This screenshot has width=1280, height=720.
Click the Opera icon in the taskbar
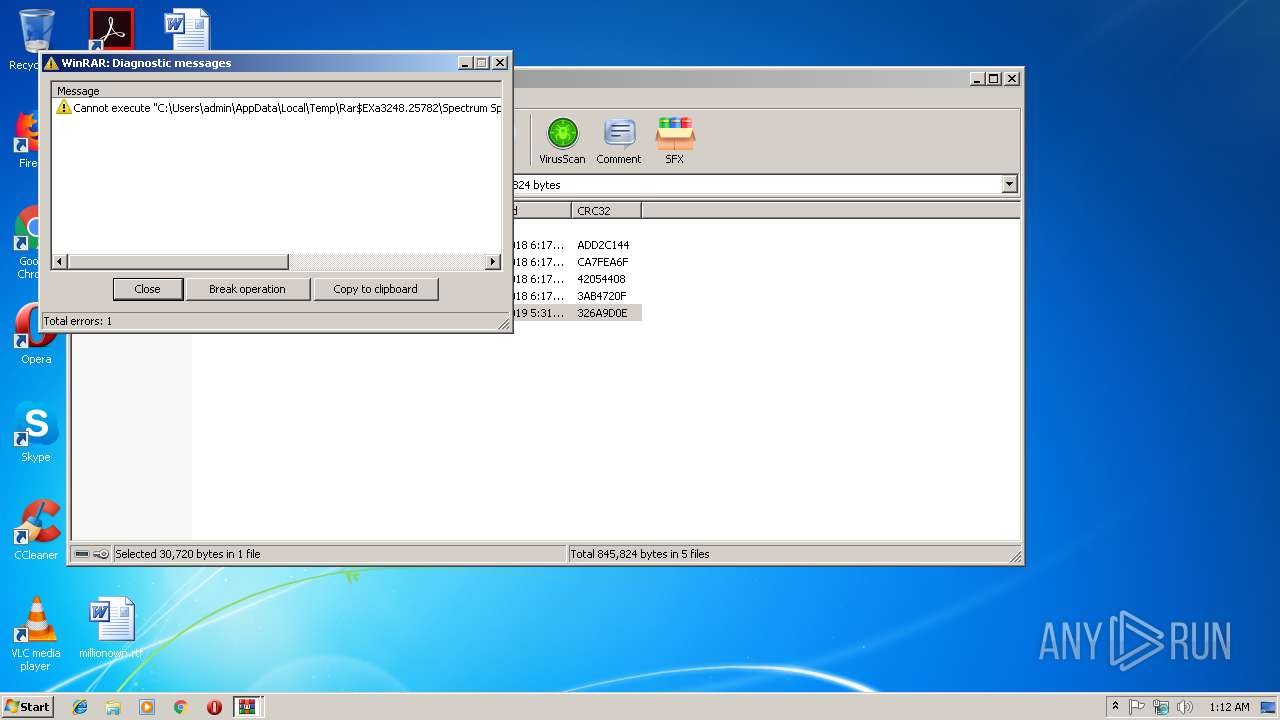(214, 707)
